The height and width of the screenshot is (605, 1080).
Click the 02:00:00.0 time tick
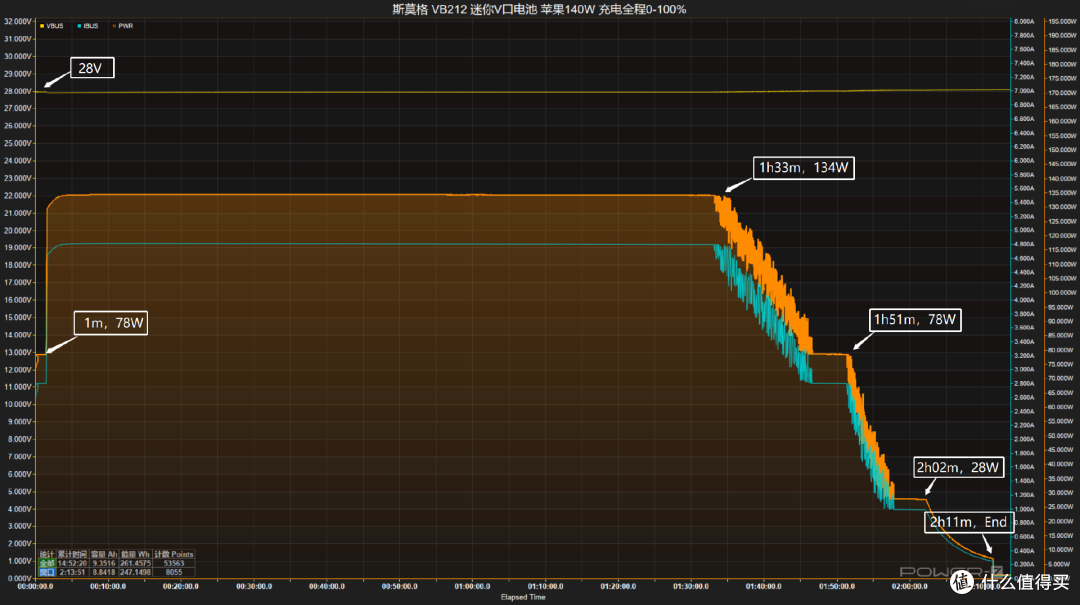pyautogui.click(x=909, y=586)
